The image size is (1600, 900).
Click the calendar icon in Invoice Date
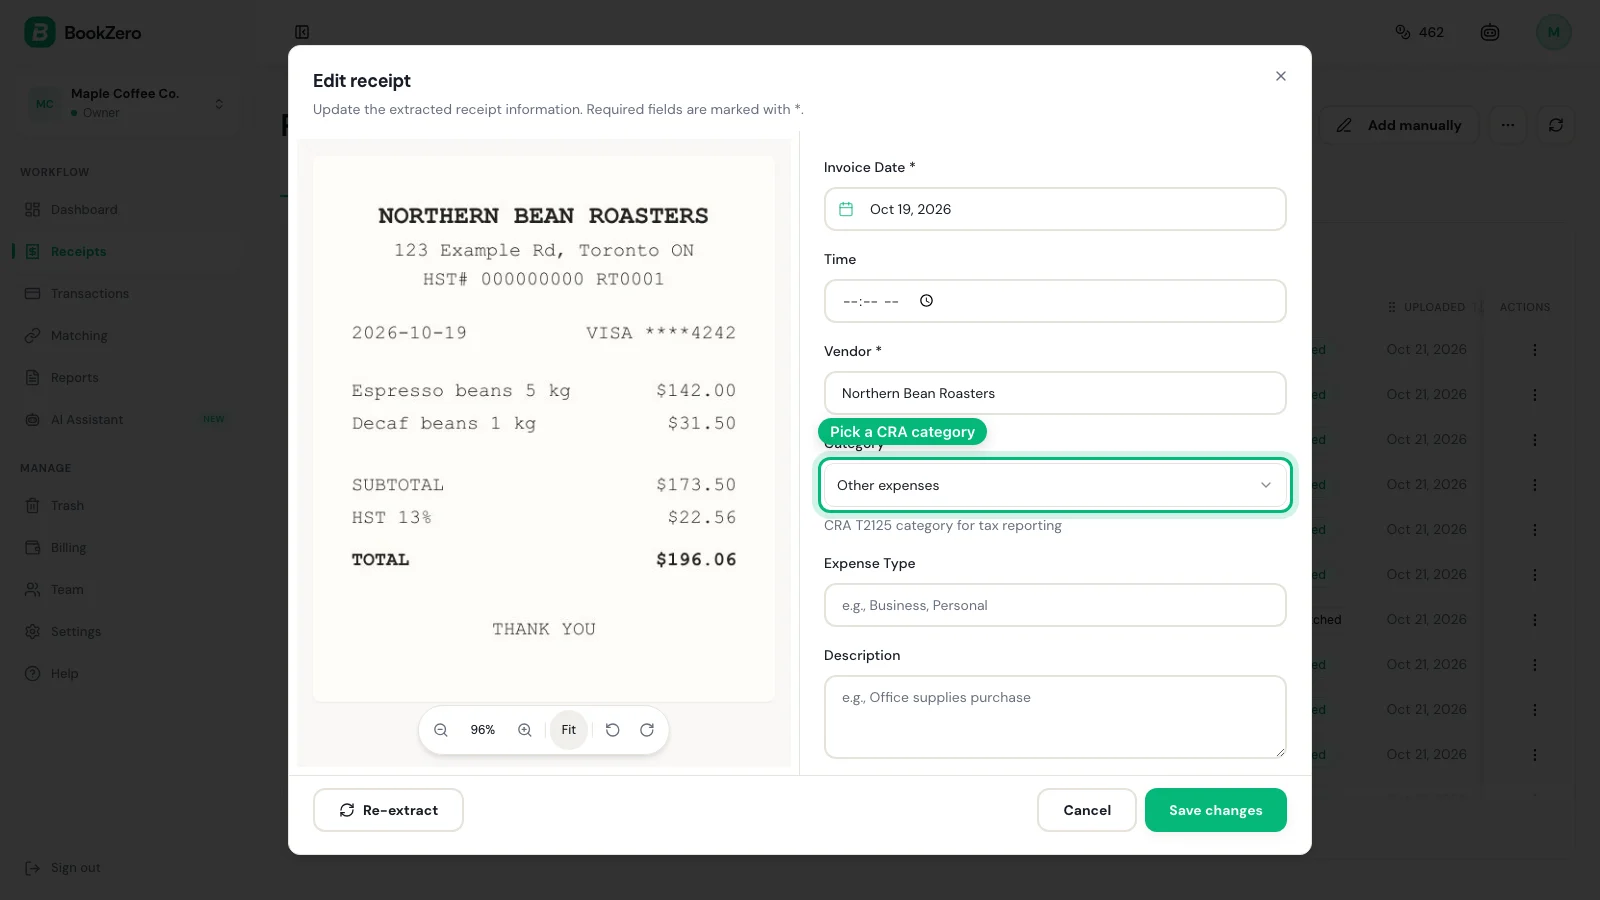click(846, 209)
